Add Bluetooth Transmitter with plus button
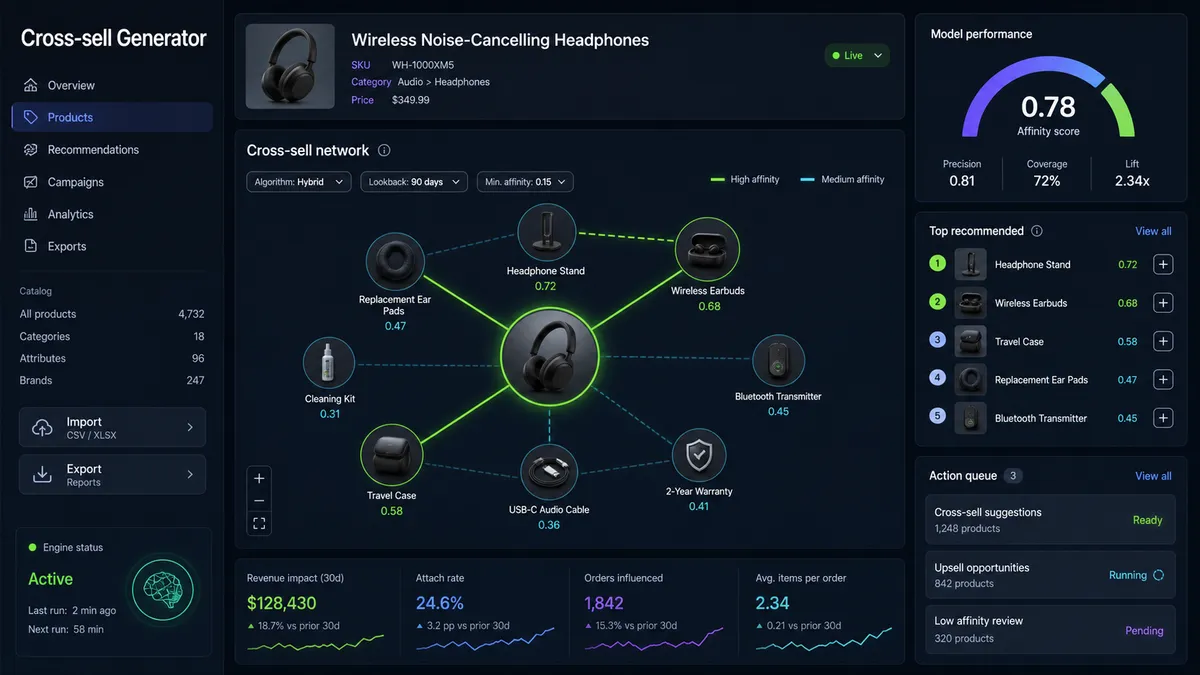 1163,418
